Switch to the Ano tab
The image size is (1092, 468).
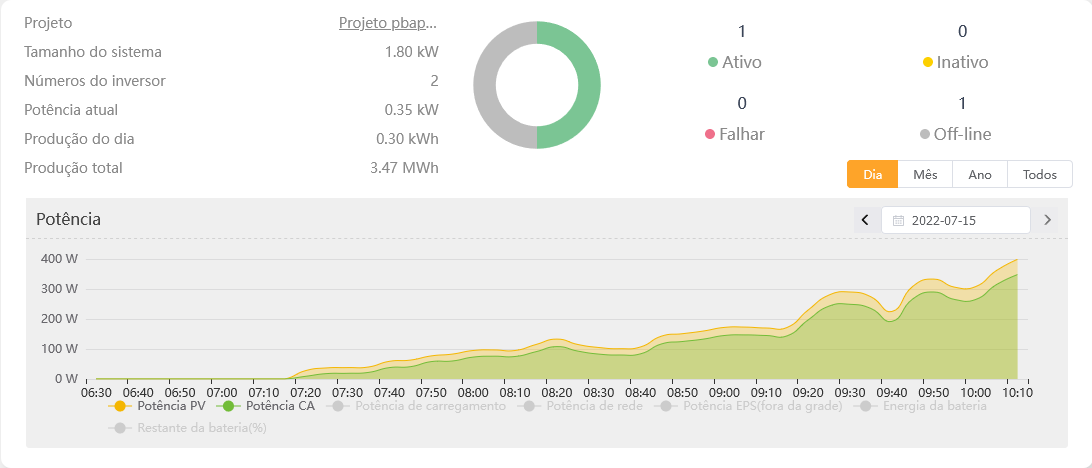(x=980, y=174)
